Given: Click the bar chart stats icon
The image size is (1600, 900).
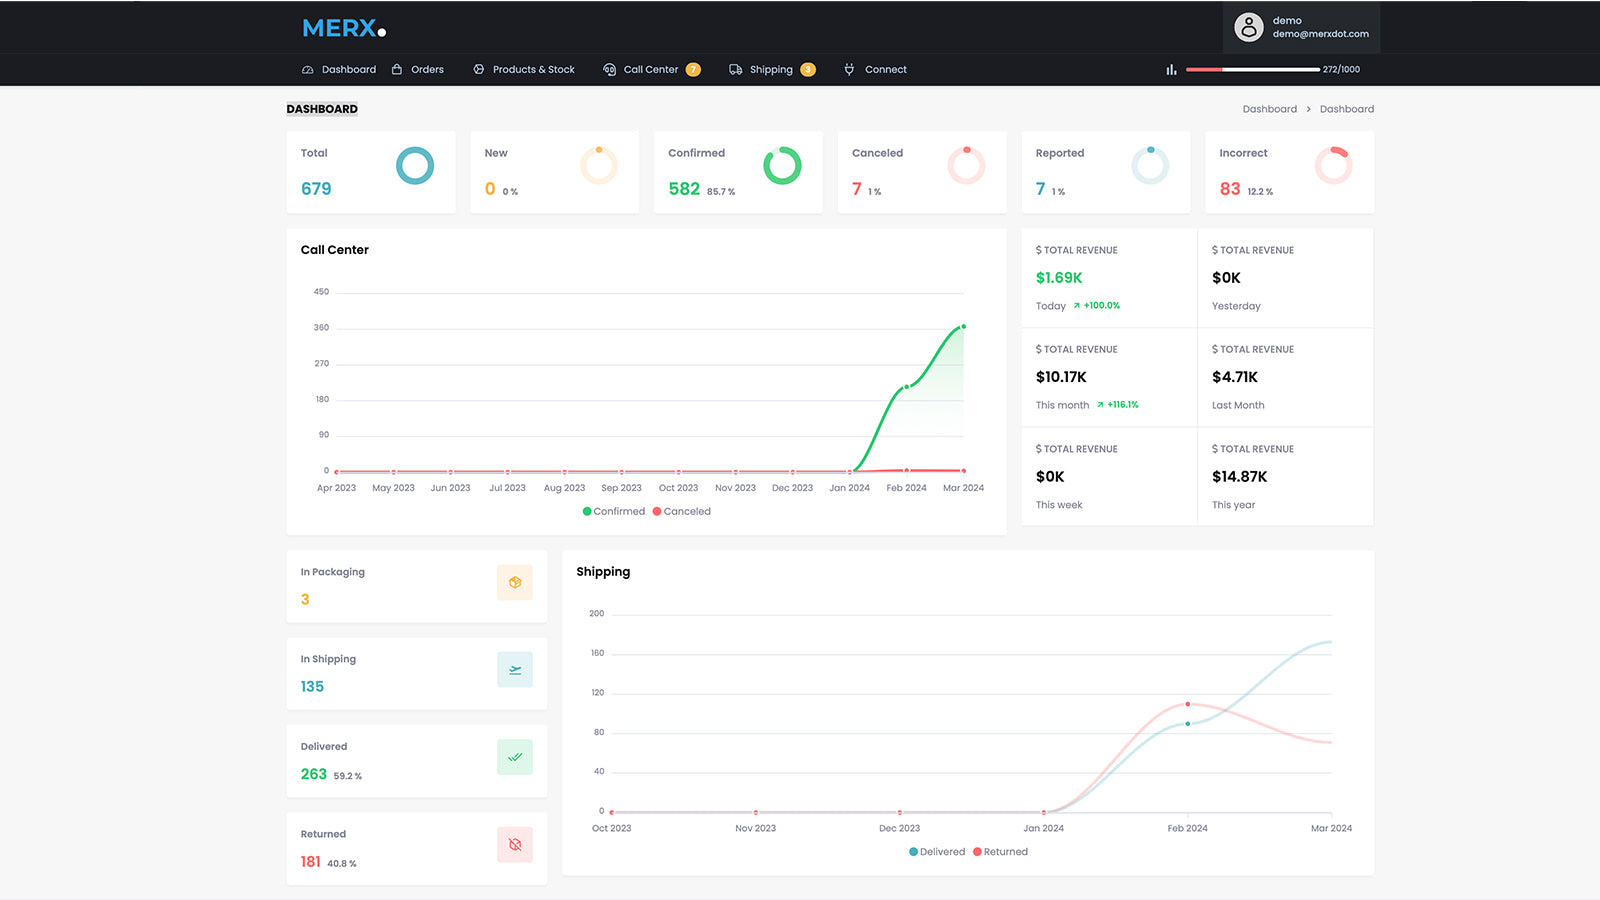Looking at the screenshot, I should (1171, 70).
